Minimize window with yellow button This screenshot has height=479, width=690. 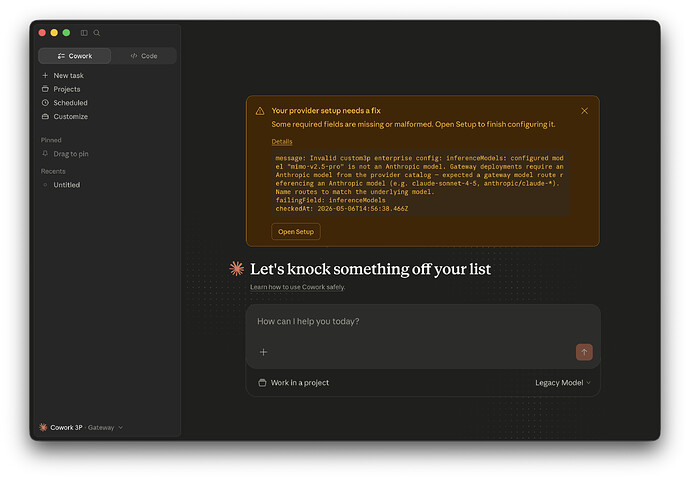point(54,33)
